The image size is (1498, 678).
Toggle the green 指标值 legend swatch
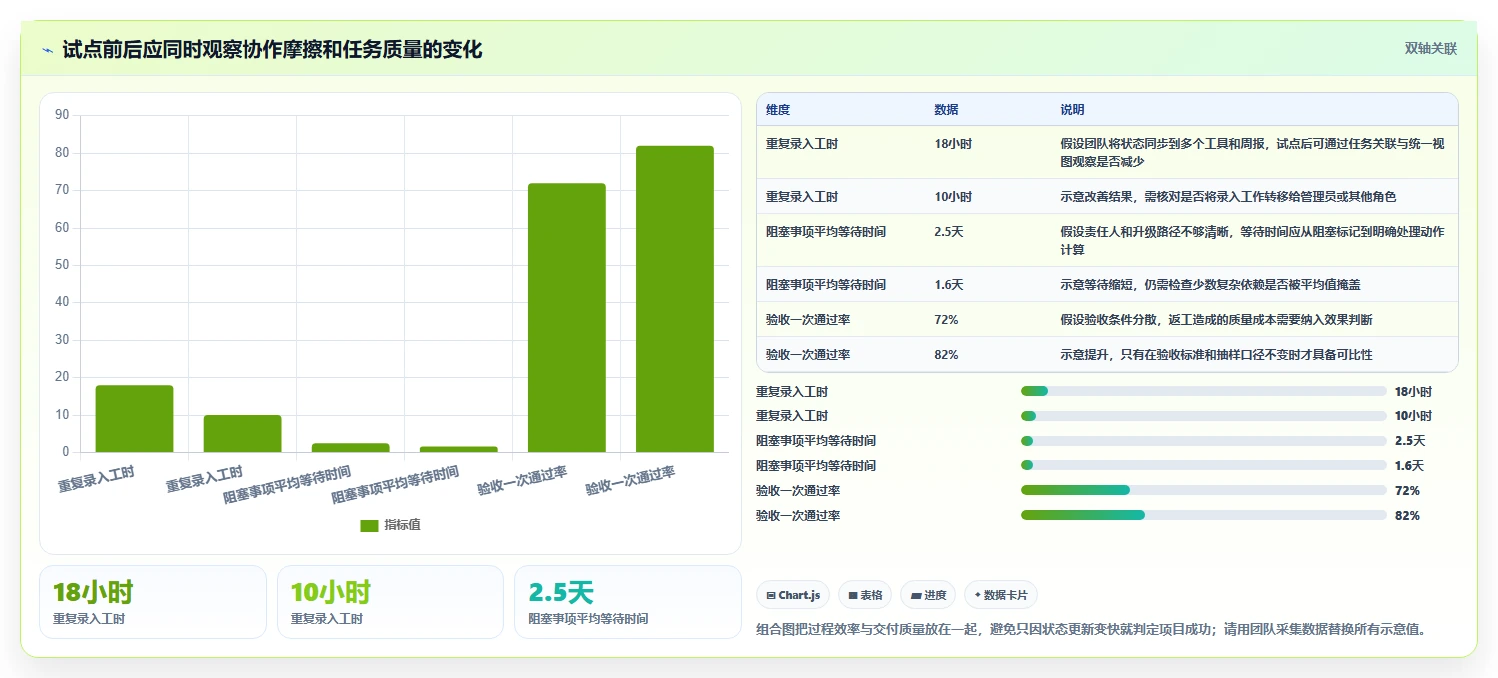pos(369,525)
